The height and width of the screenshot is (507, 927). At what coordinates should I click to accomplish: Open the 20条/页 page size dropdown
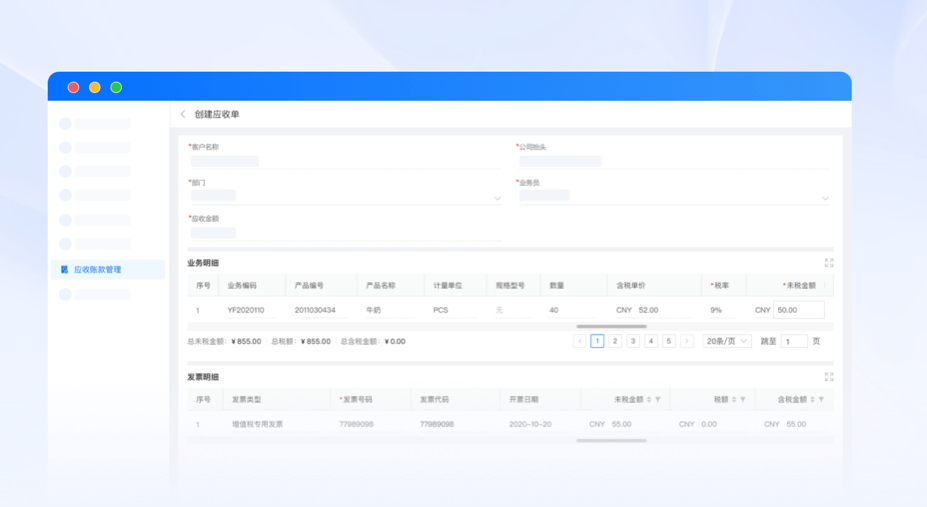click(727, 342)
